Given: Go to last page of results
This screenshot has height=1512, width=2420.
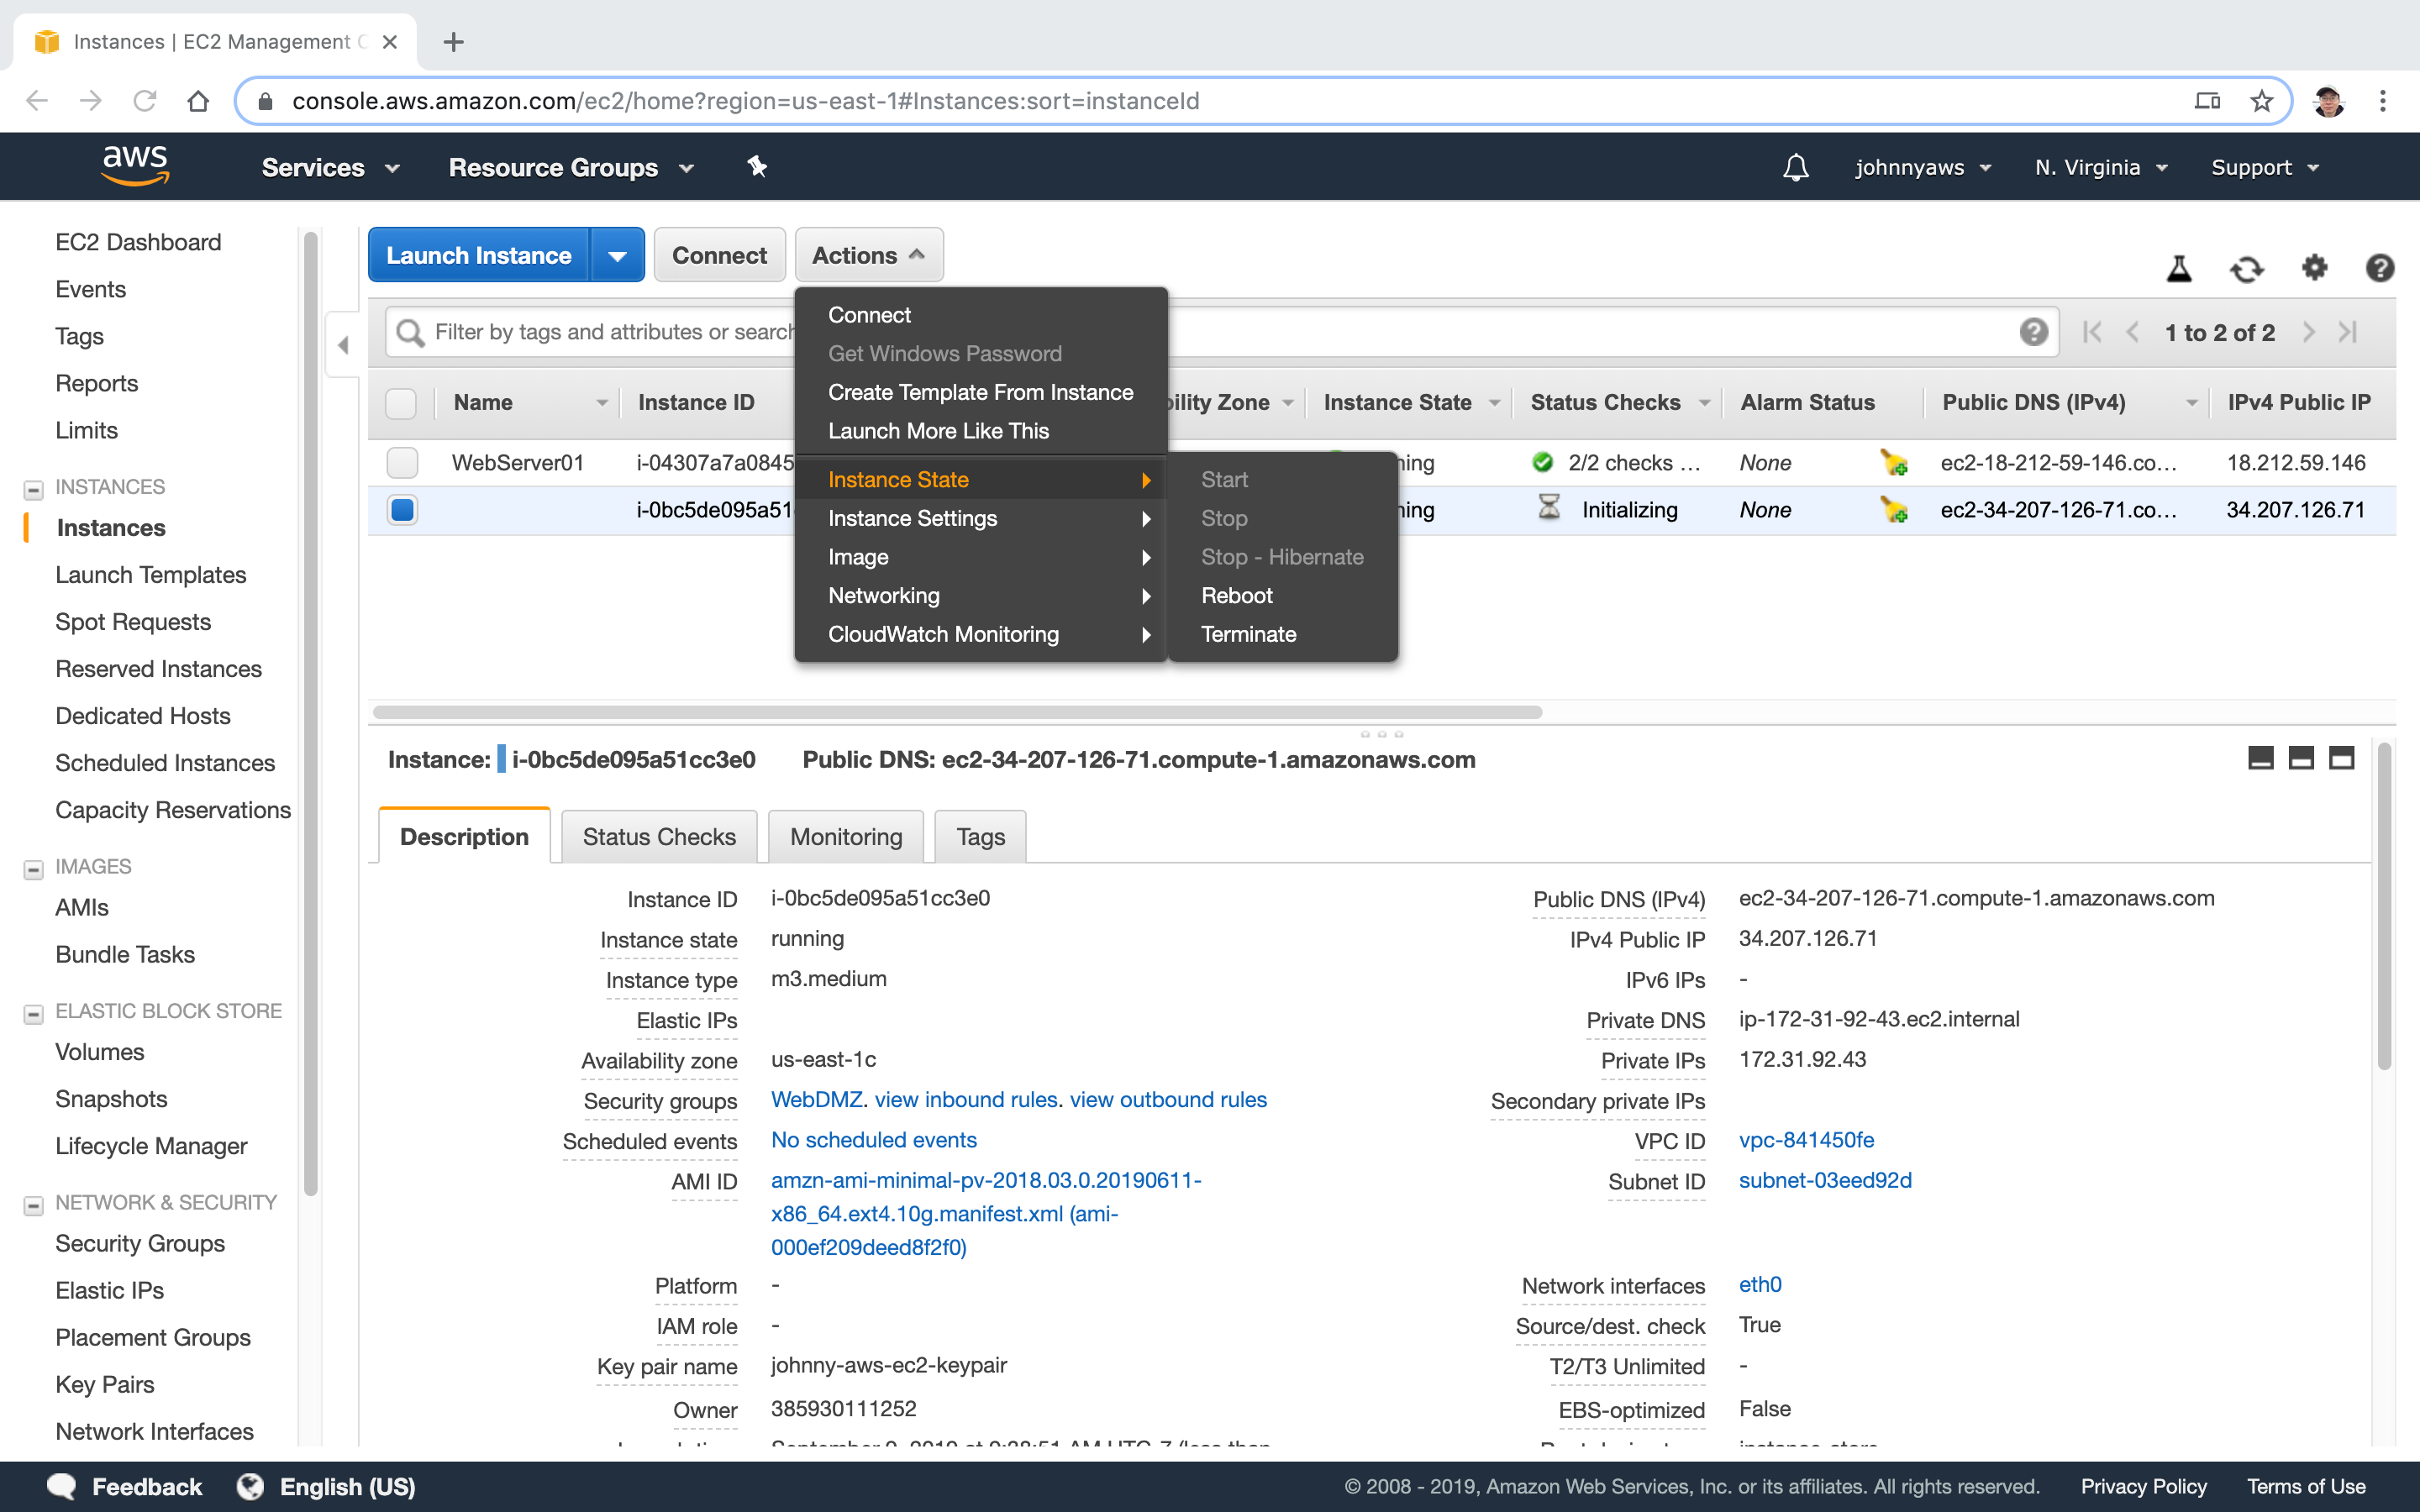Looking at the screenshot, I should pyautogui.click(x=2348, y=332).
